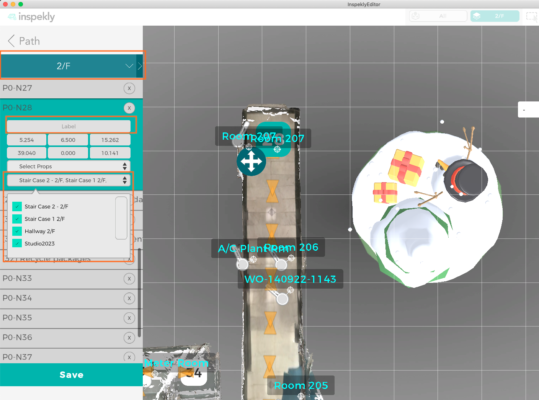Switch to the 2/F floor view
Image resolution: width=539 pixels, height=400 pixels.
495,16
